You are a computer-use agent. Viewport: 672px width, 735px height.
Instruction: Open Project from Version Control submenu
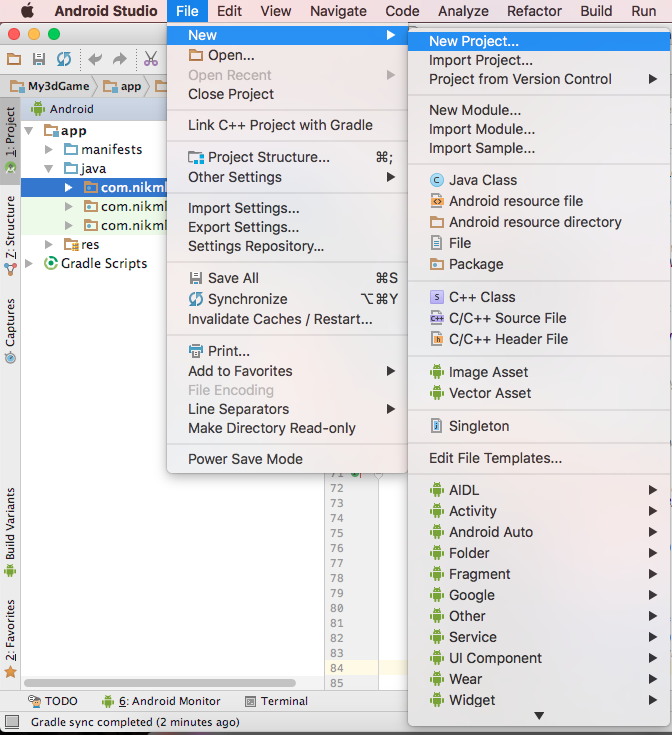click(x=539, y=79)
